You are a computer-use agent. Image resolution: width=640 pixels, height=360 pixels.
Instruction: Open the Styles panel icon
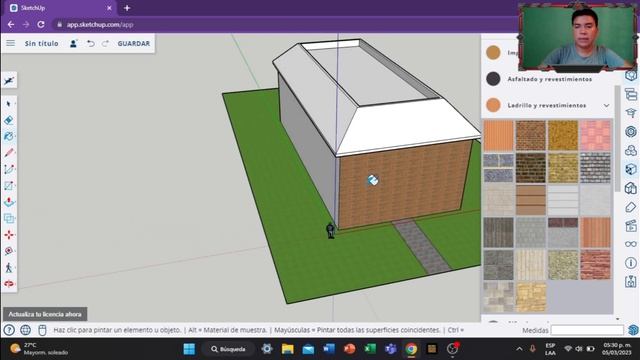tap(631, 188)
